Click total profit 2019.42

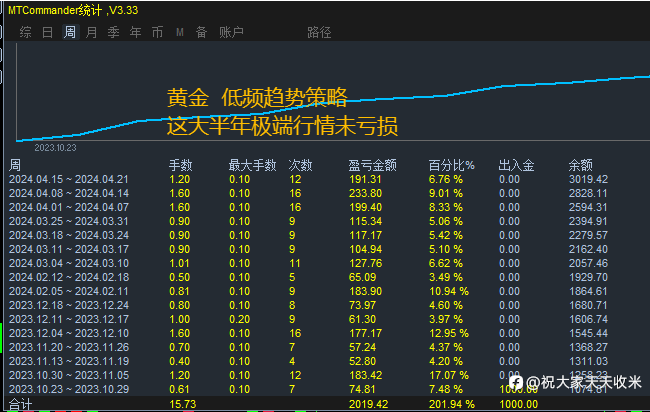coord(369,404)
